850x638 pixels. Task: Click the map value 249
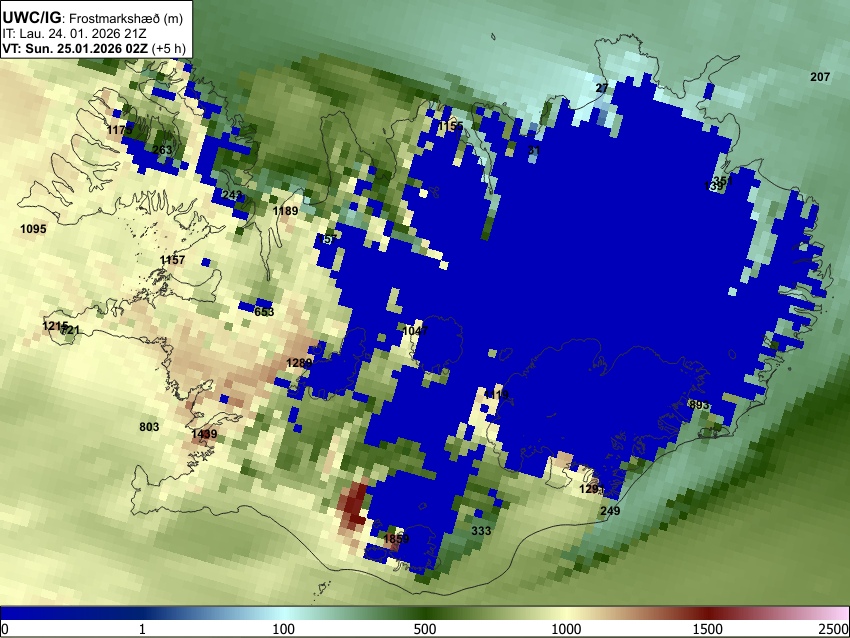click(x=610, y=511)
